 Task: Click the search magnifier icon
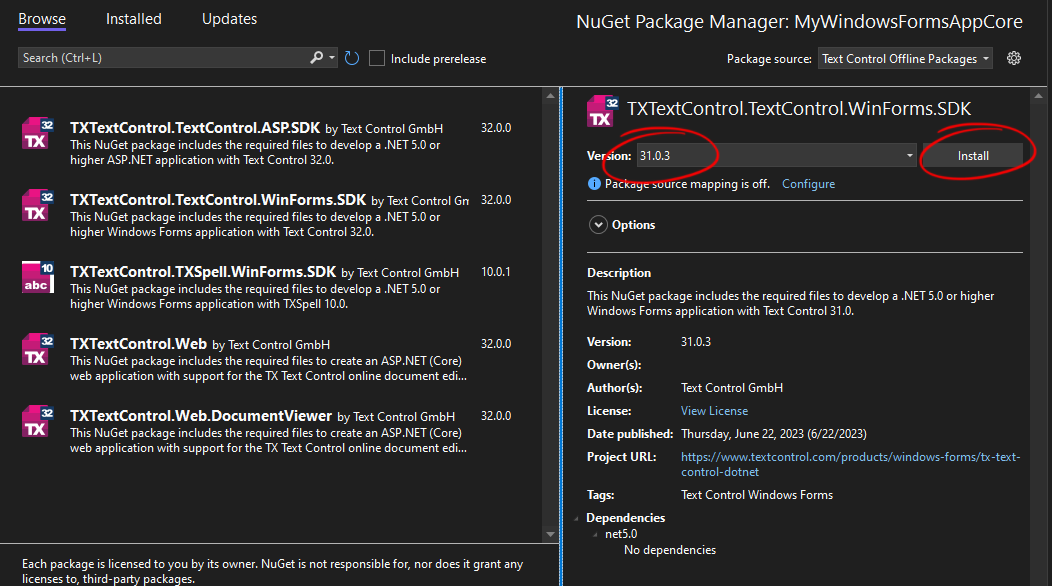[x=316, y=58]
